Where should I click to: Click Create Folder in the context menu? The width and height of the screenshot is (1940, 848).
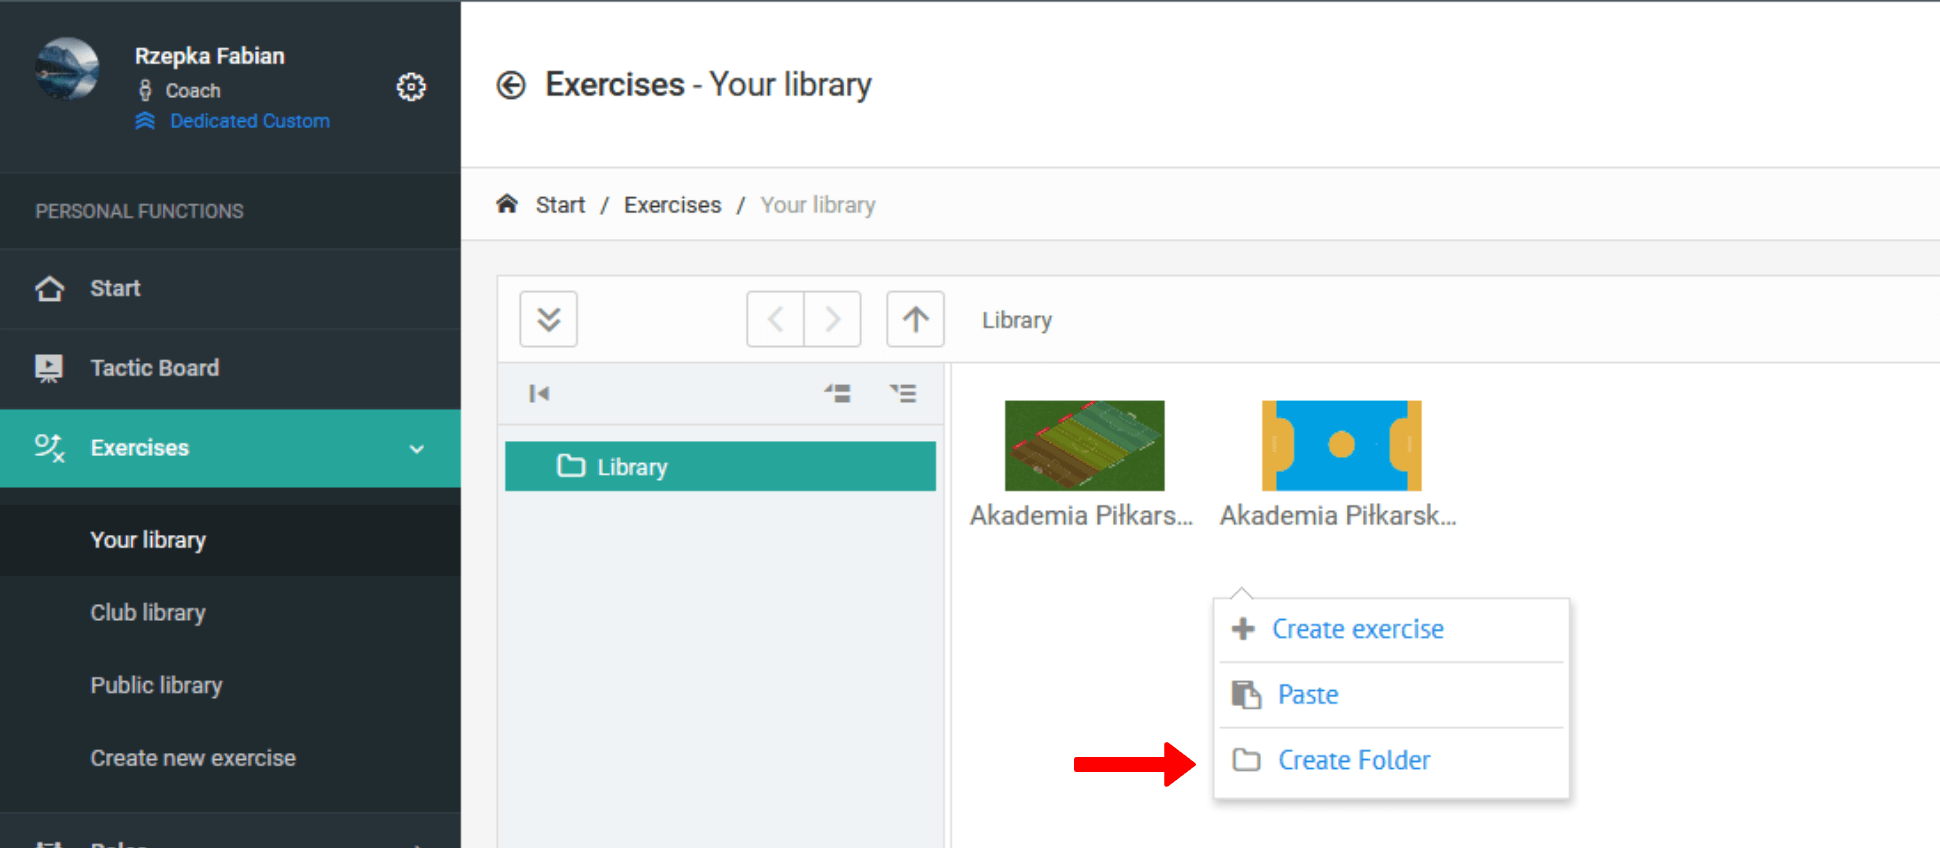(x=1353, y=760)
